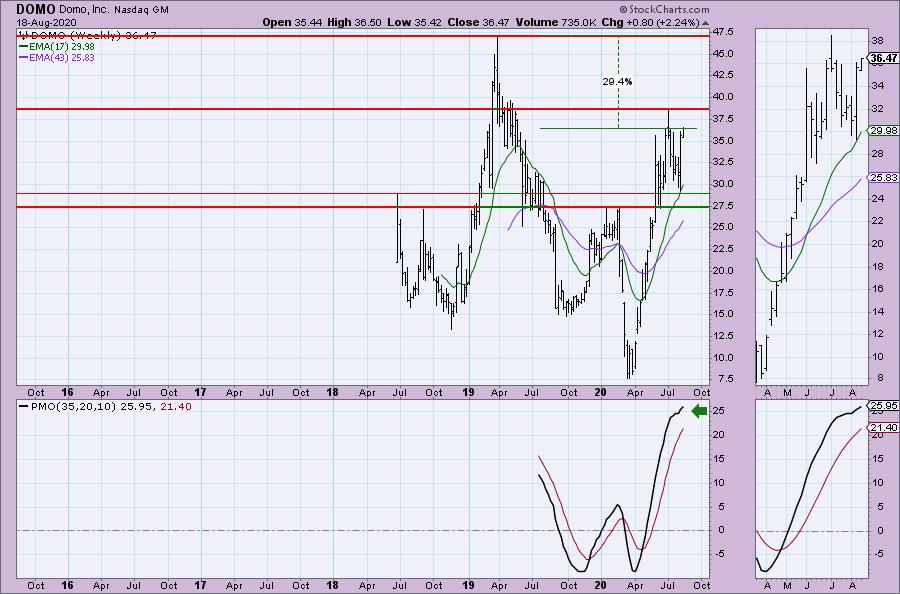The height and width of the screenshot is (594, 900).
Task: Click the '30.0' price axis label
Action: [x=723, y=184]
